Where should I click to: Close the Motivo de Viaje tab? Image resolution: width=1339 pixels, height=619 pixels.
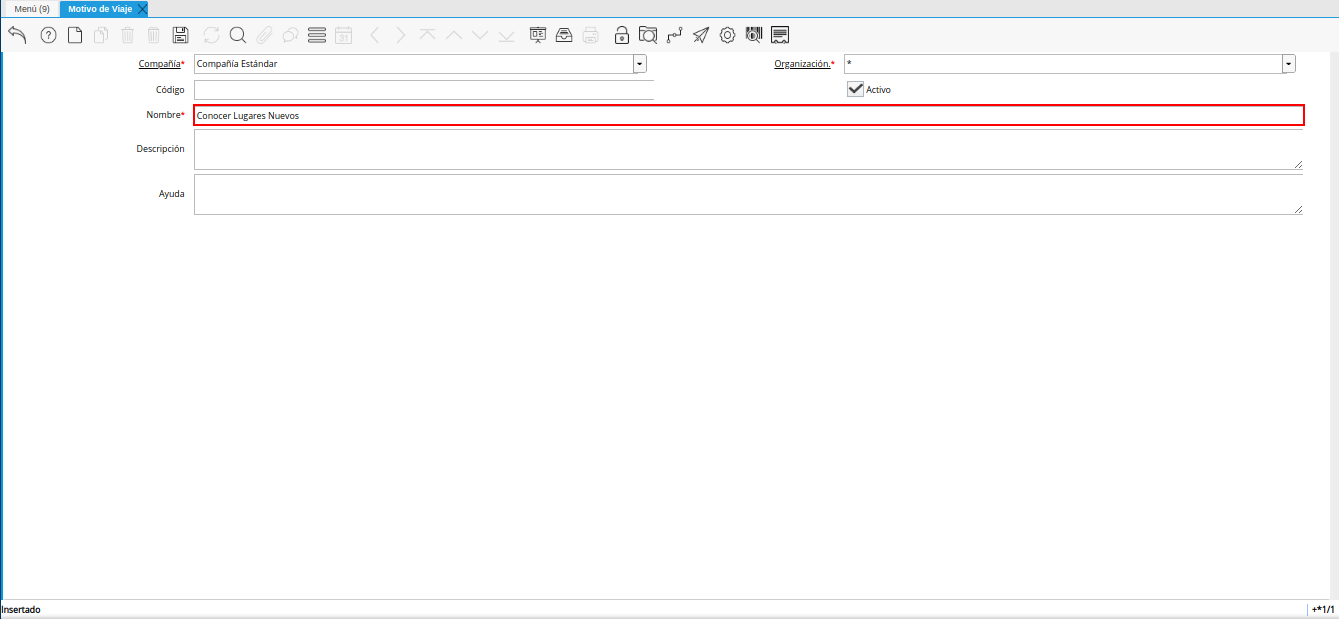pyautogui.click(x=142, y=8)
